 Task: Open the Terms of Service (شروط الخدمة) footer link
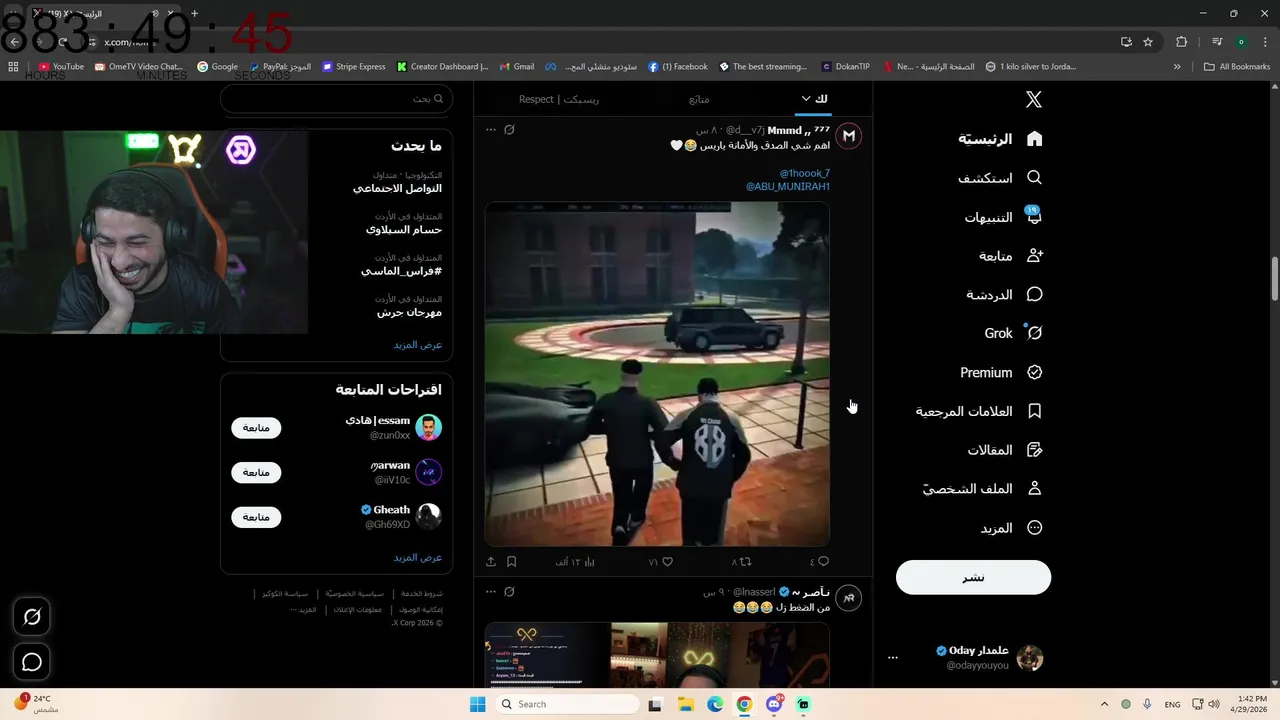click(x=421, y=594)
